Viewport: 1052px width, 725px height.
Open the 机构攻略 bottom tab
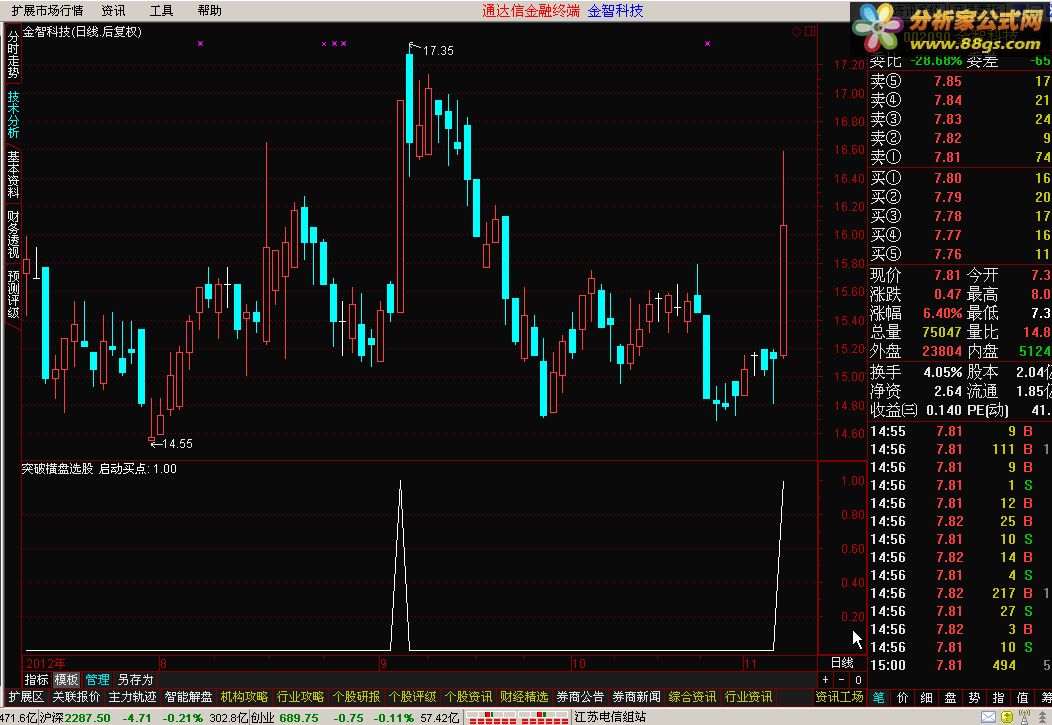[244, 697]
